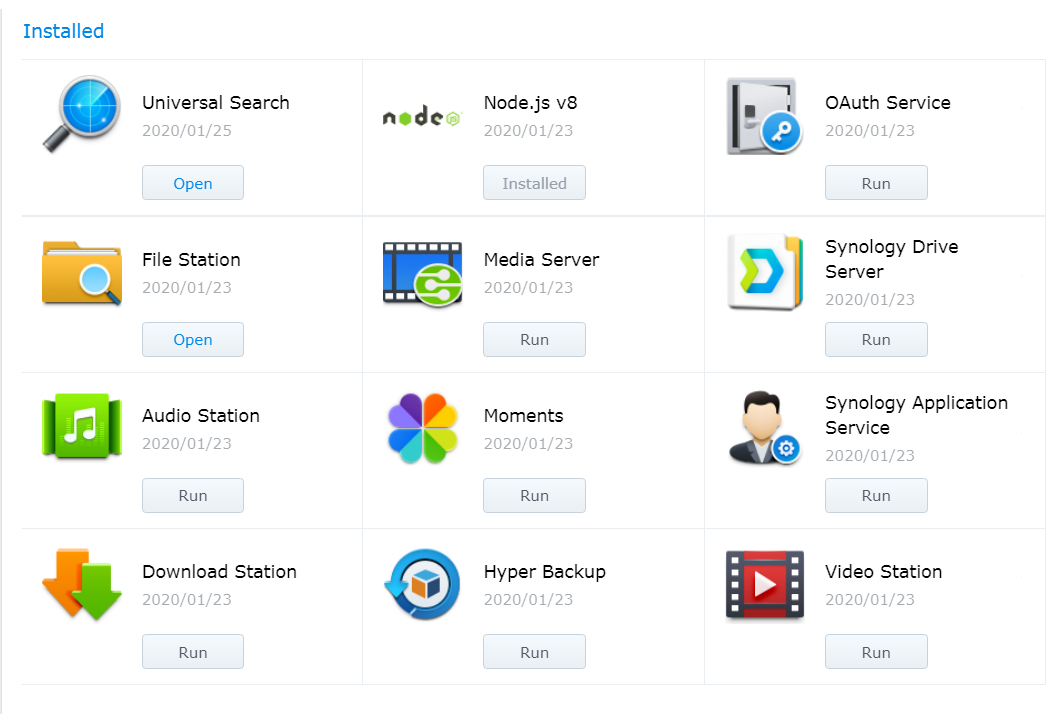Click the Universal Search magnifier icon
Screen dimensions: 1060x714
81,115
